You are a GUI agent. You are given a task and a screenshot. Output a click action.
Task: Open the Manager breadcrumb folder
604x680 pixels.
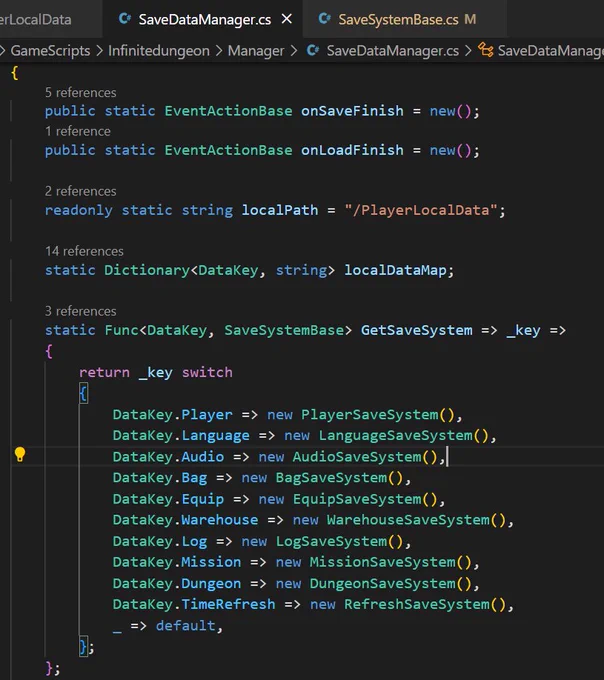256,51
